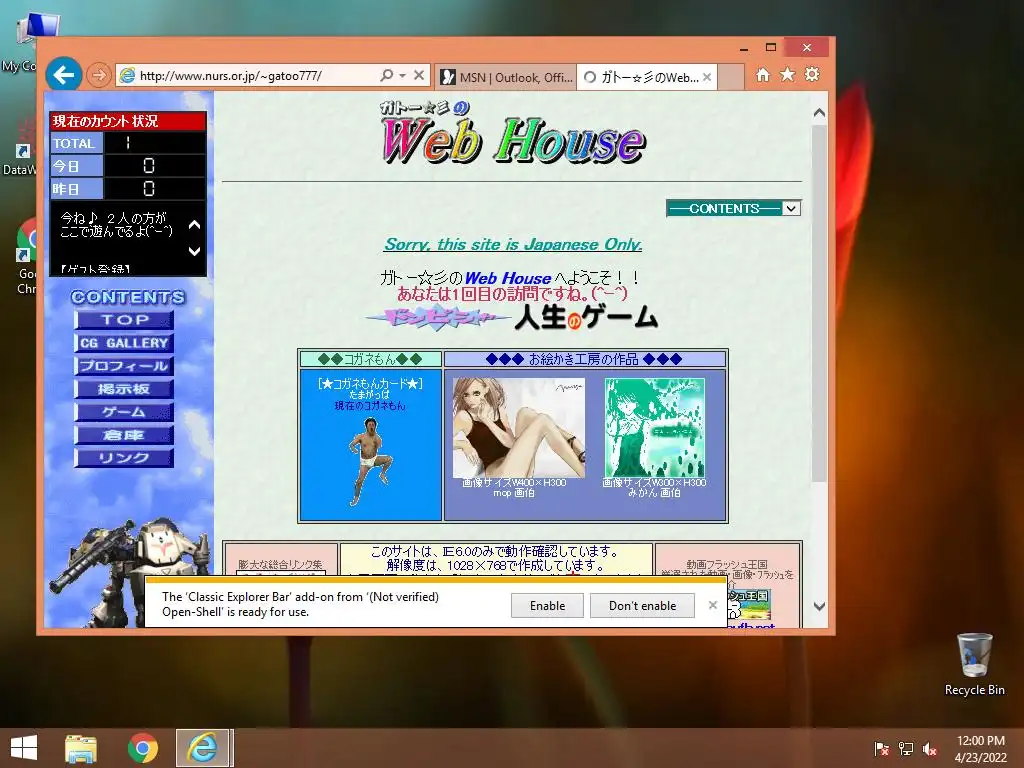Image resolution: width=1024 pixels, height=768 pixels.
Task: Click the お絵かき工房の作品 header
Action: point(584,359)
